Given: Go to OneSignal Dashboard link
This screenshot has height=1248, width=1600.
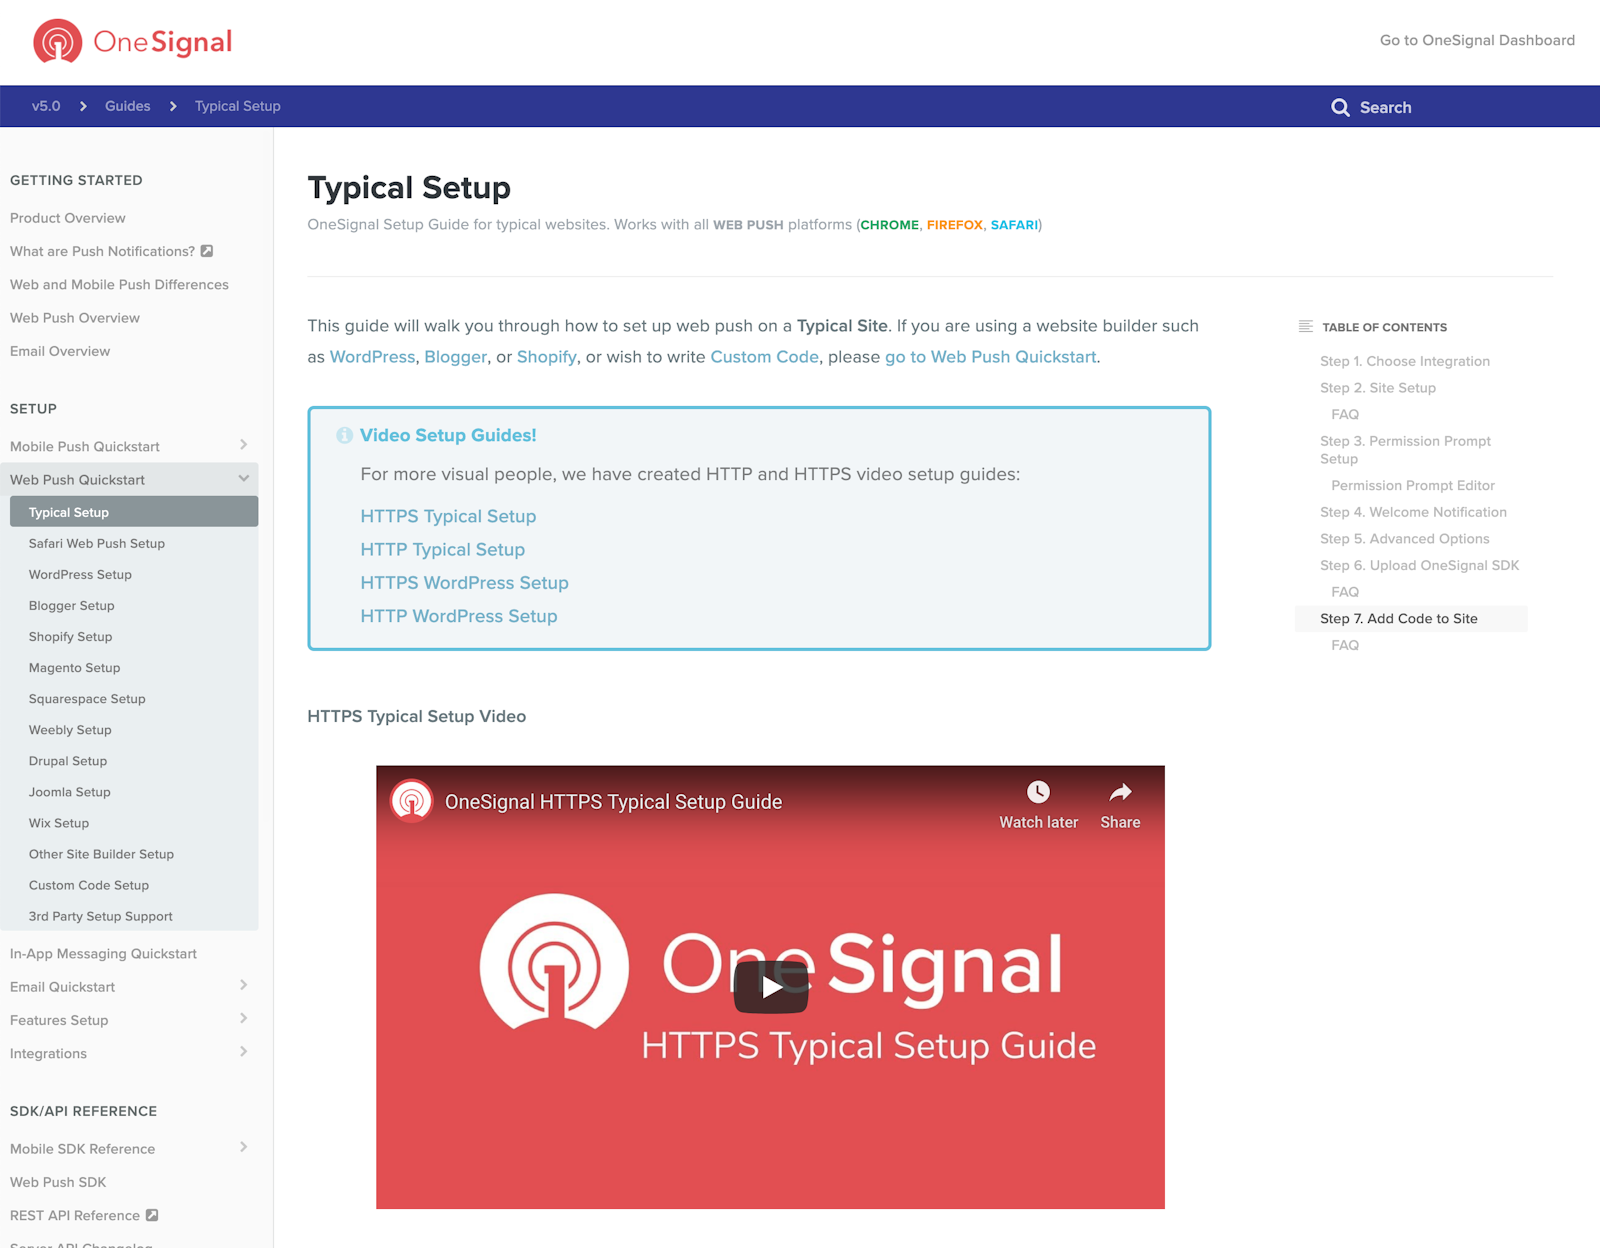Looking at the screenshot, I should 1477,40.
